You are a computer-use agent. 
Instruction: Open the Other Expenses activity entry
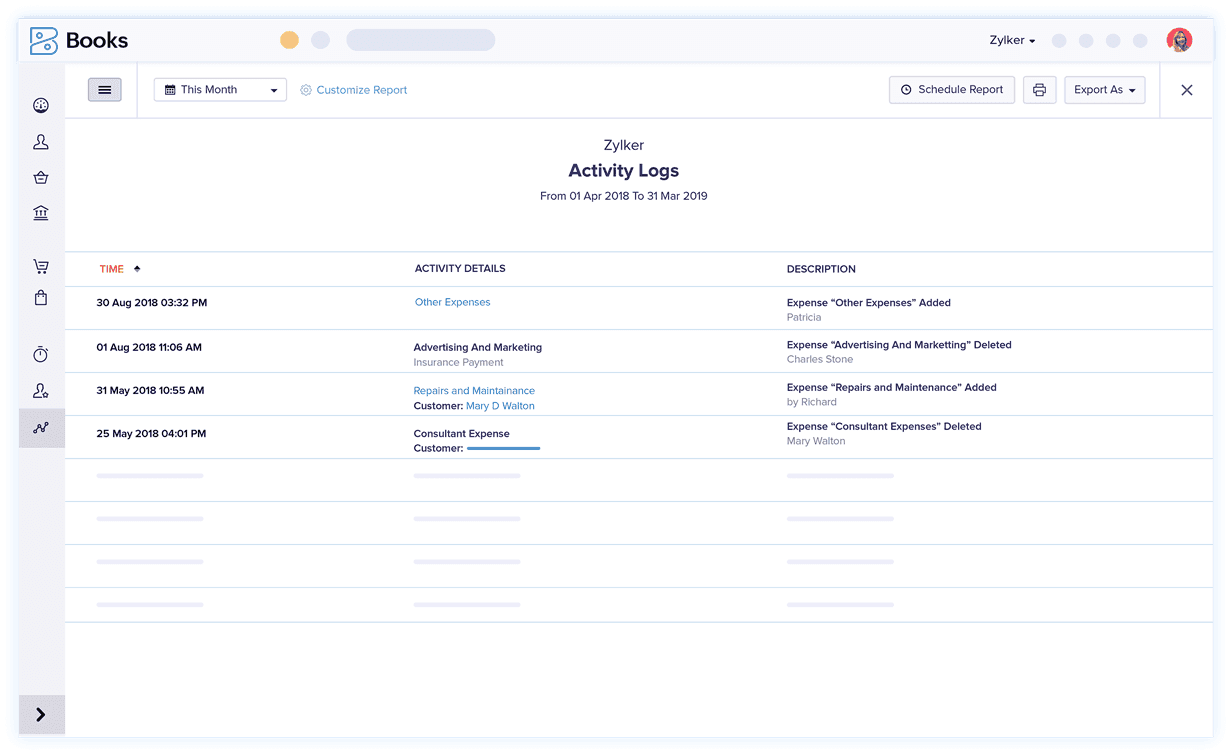pyautogui.click(x=452, y=301)
